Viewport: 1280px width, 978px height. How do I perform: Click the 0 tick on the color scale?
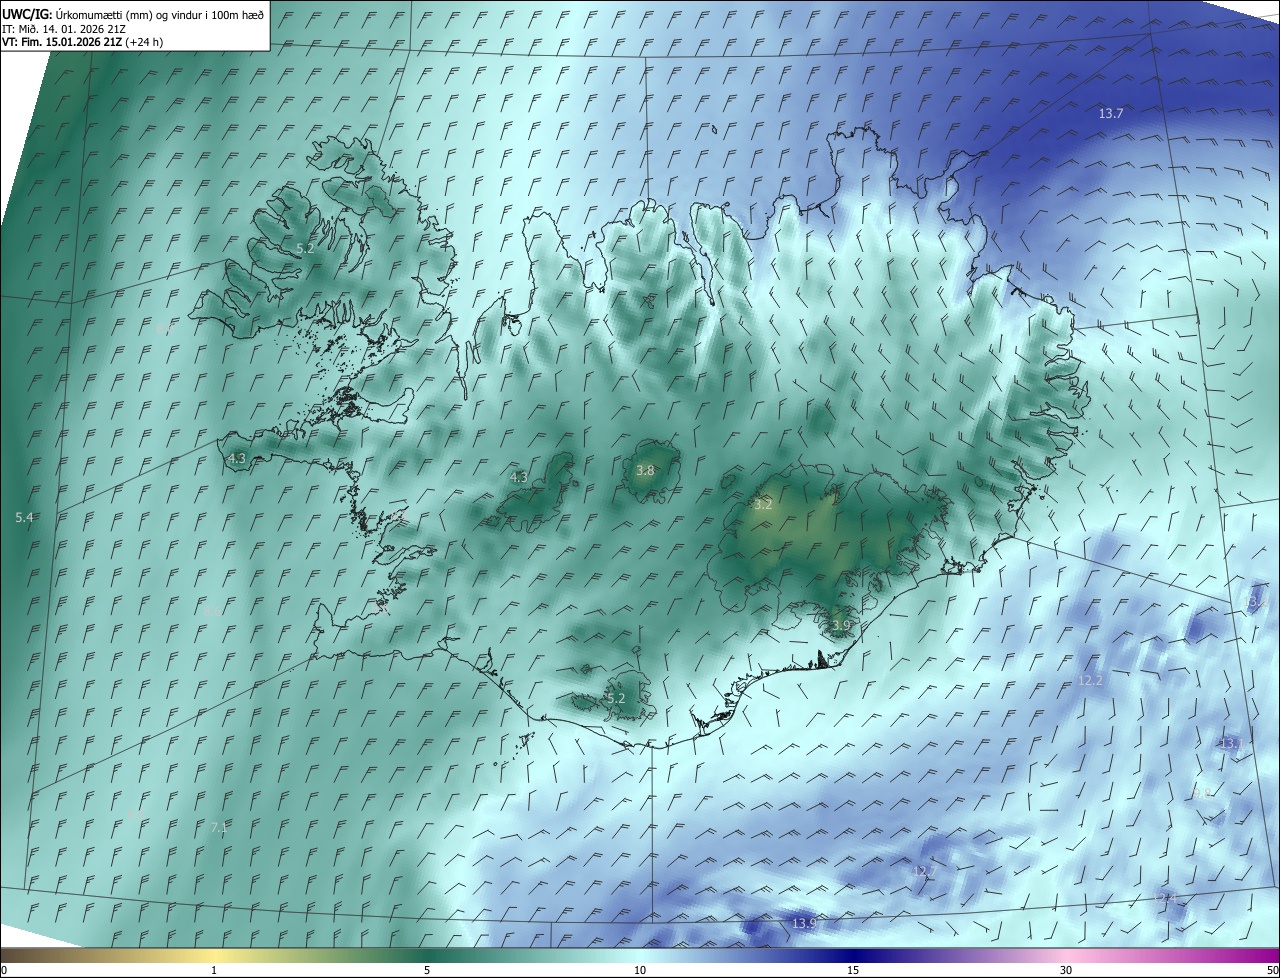pyautogui.click(x=4, y=970)
